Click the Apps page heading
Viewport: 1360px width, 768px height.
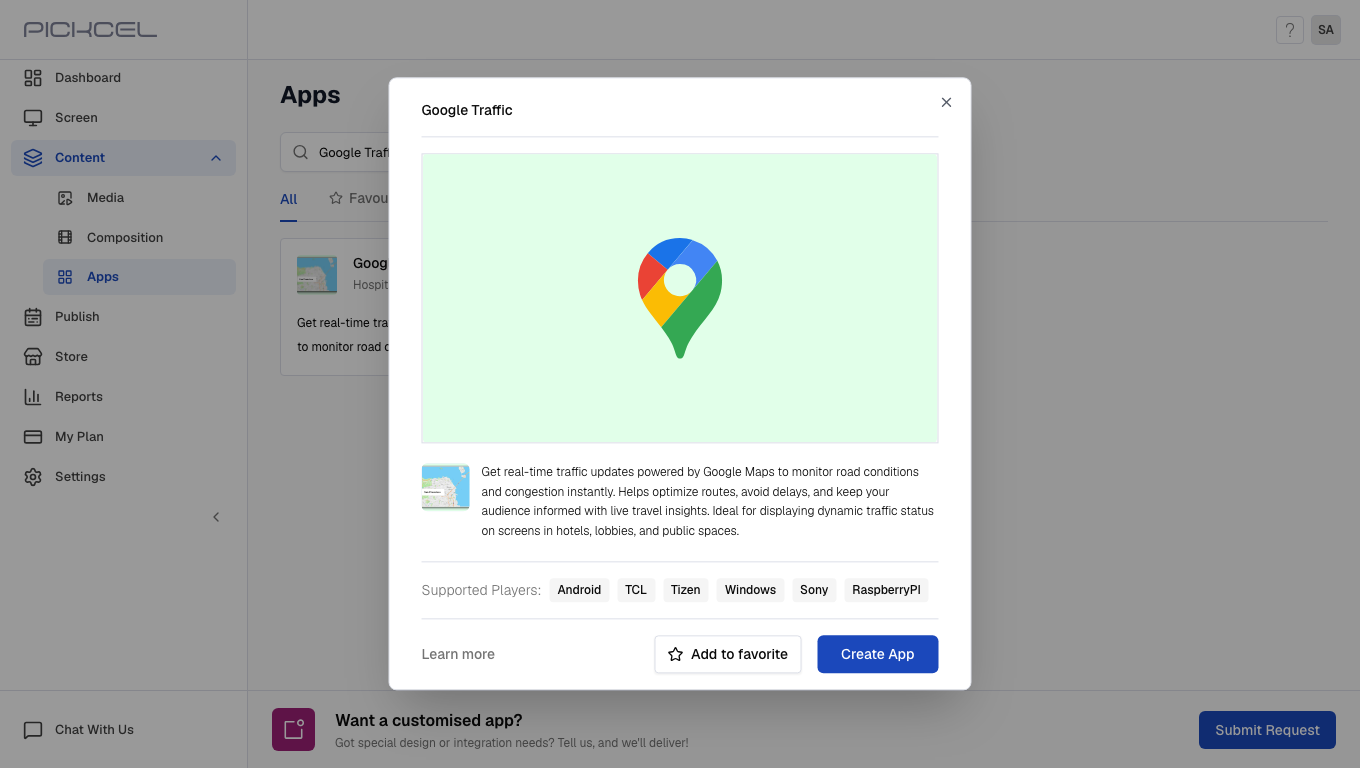pos(310,95)
